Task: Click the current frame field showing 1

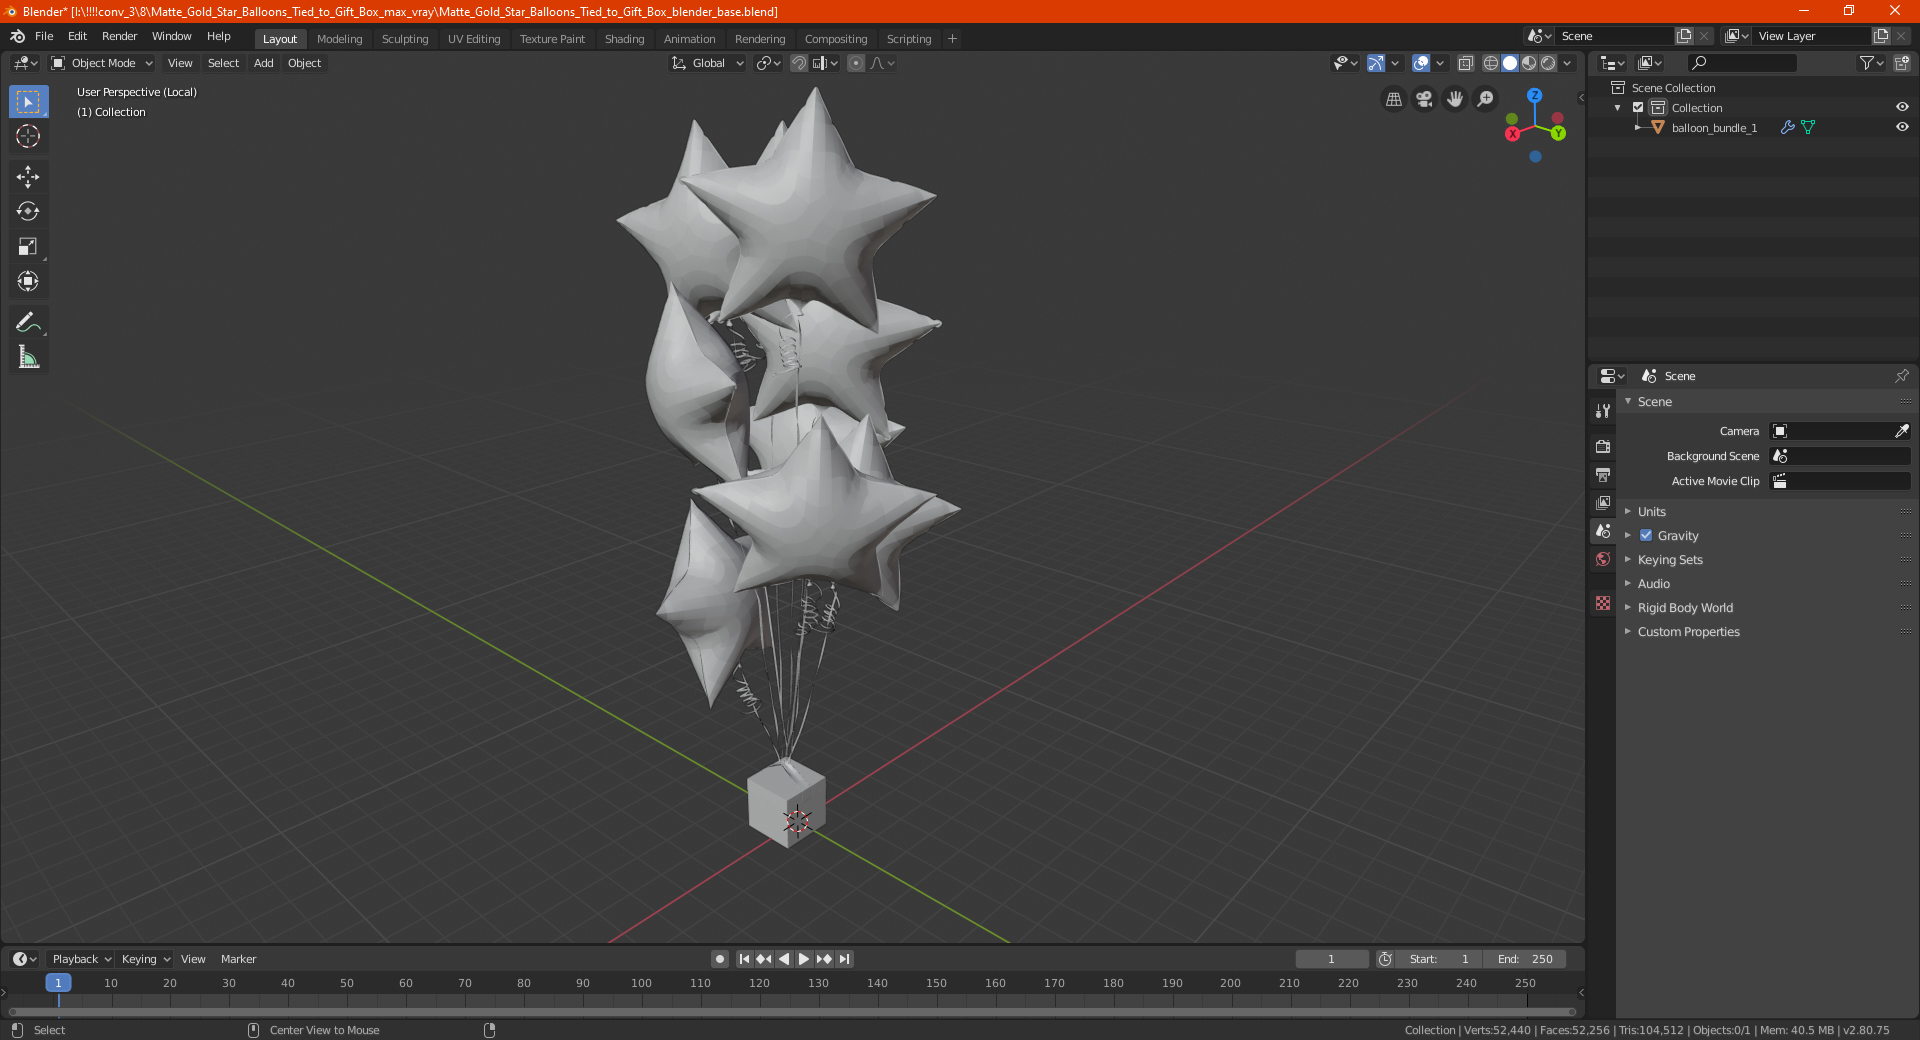Action: click(1332, 959)
